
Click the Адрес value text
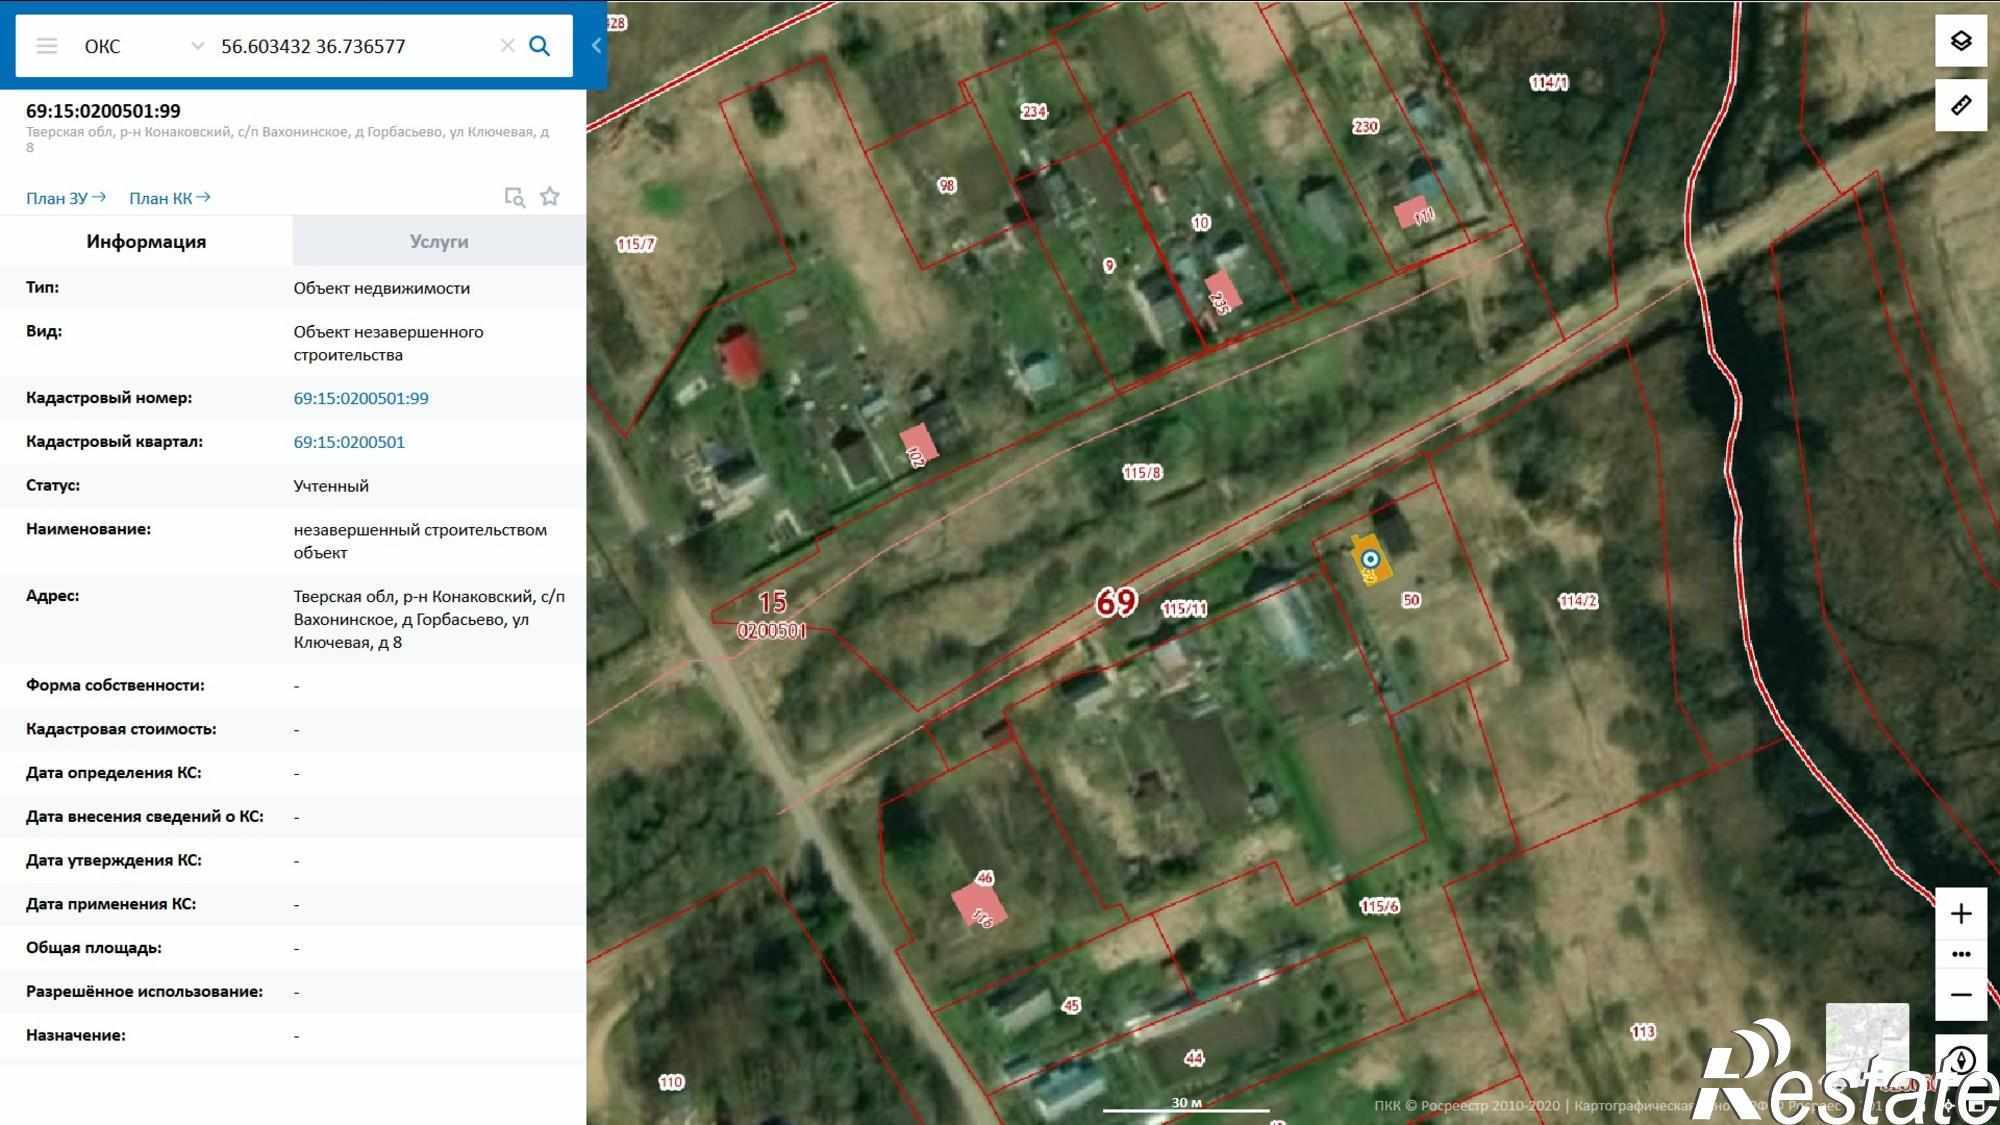[429, 619]
